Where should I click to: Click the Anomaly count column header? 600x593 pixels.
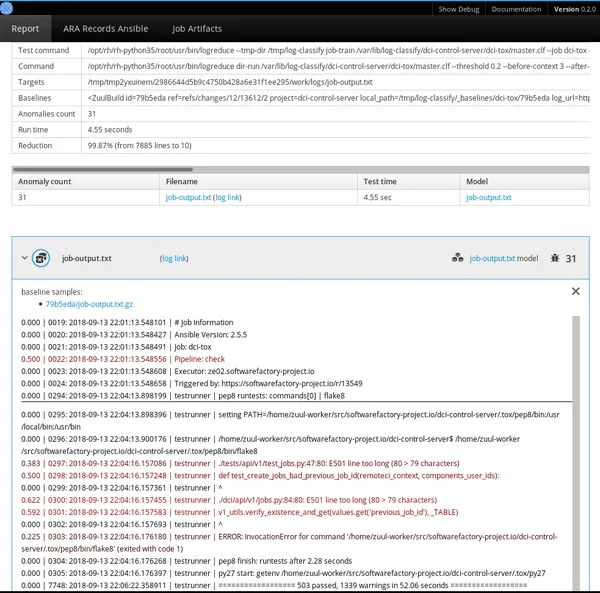point(46,181)
